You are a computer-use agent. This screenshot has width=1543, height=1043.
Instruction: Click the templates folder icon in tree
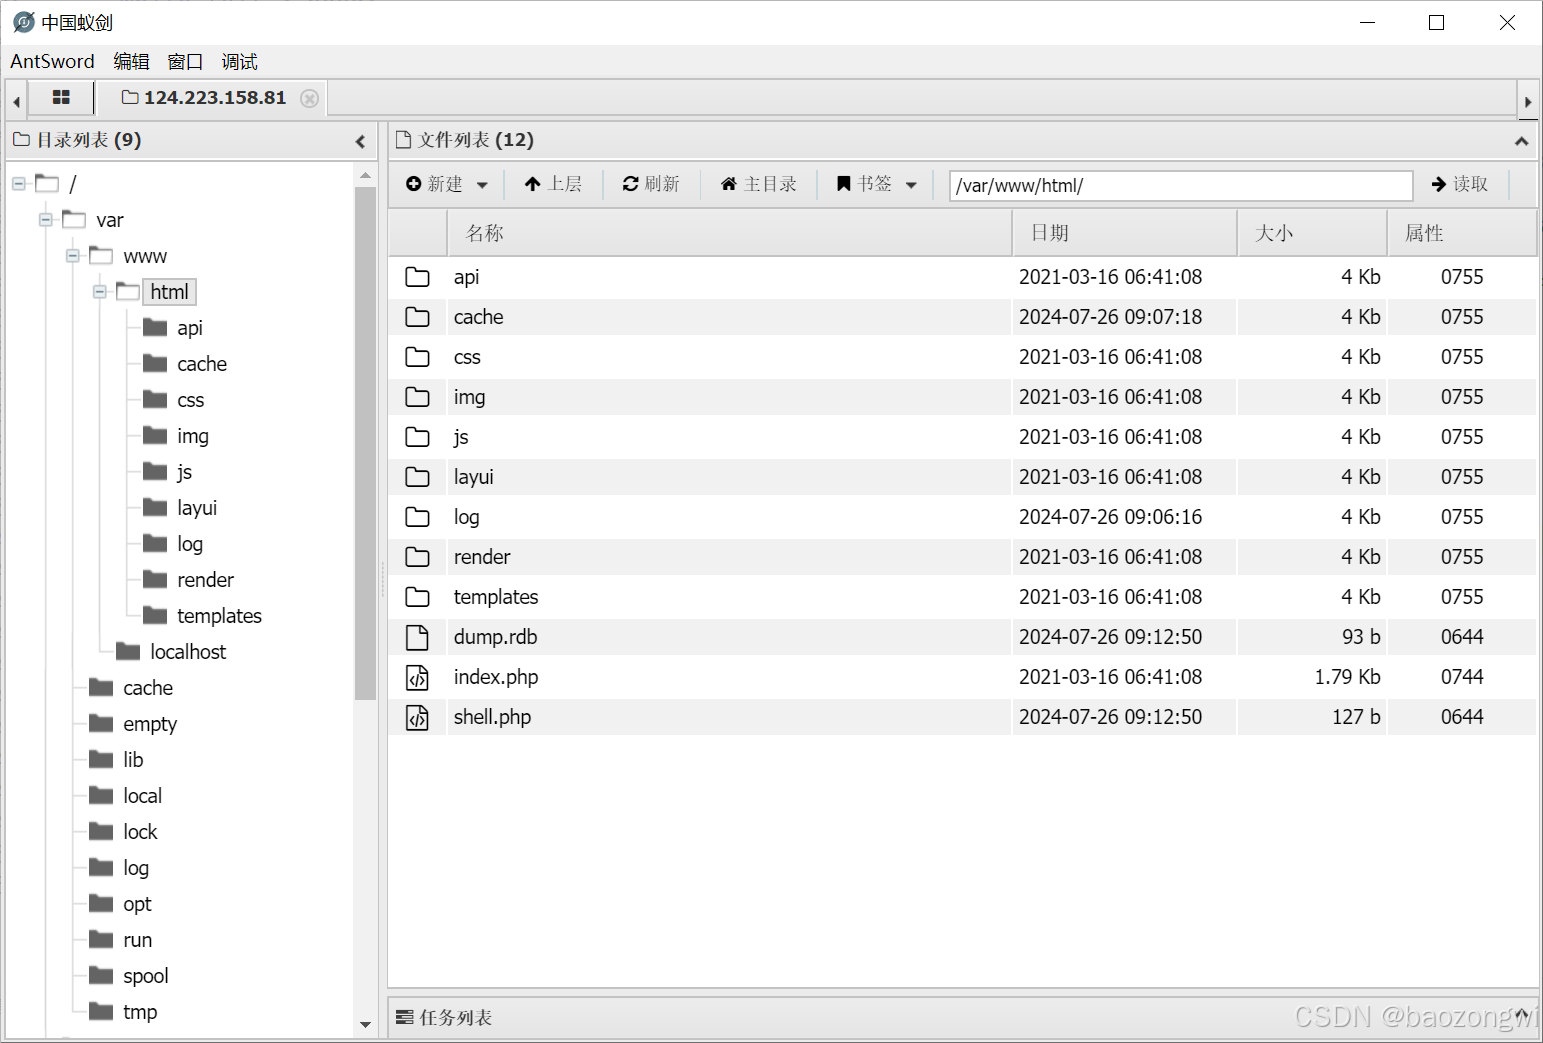click(x=155, y=615)
